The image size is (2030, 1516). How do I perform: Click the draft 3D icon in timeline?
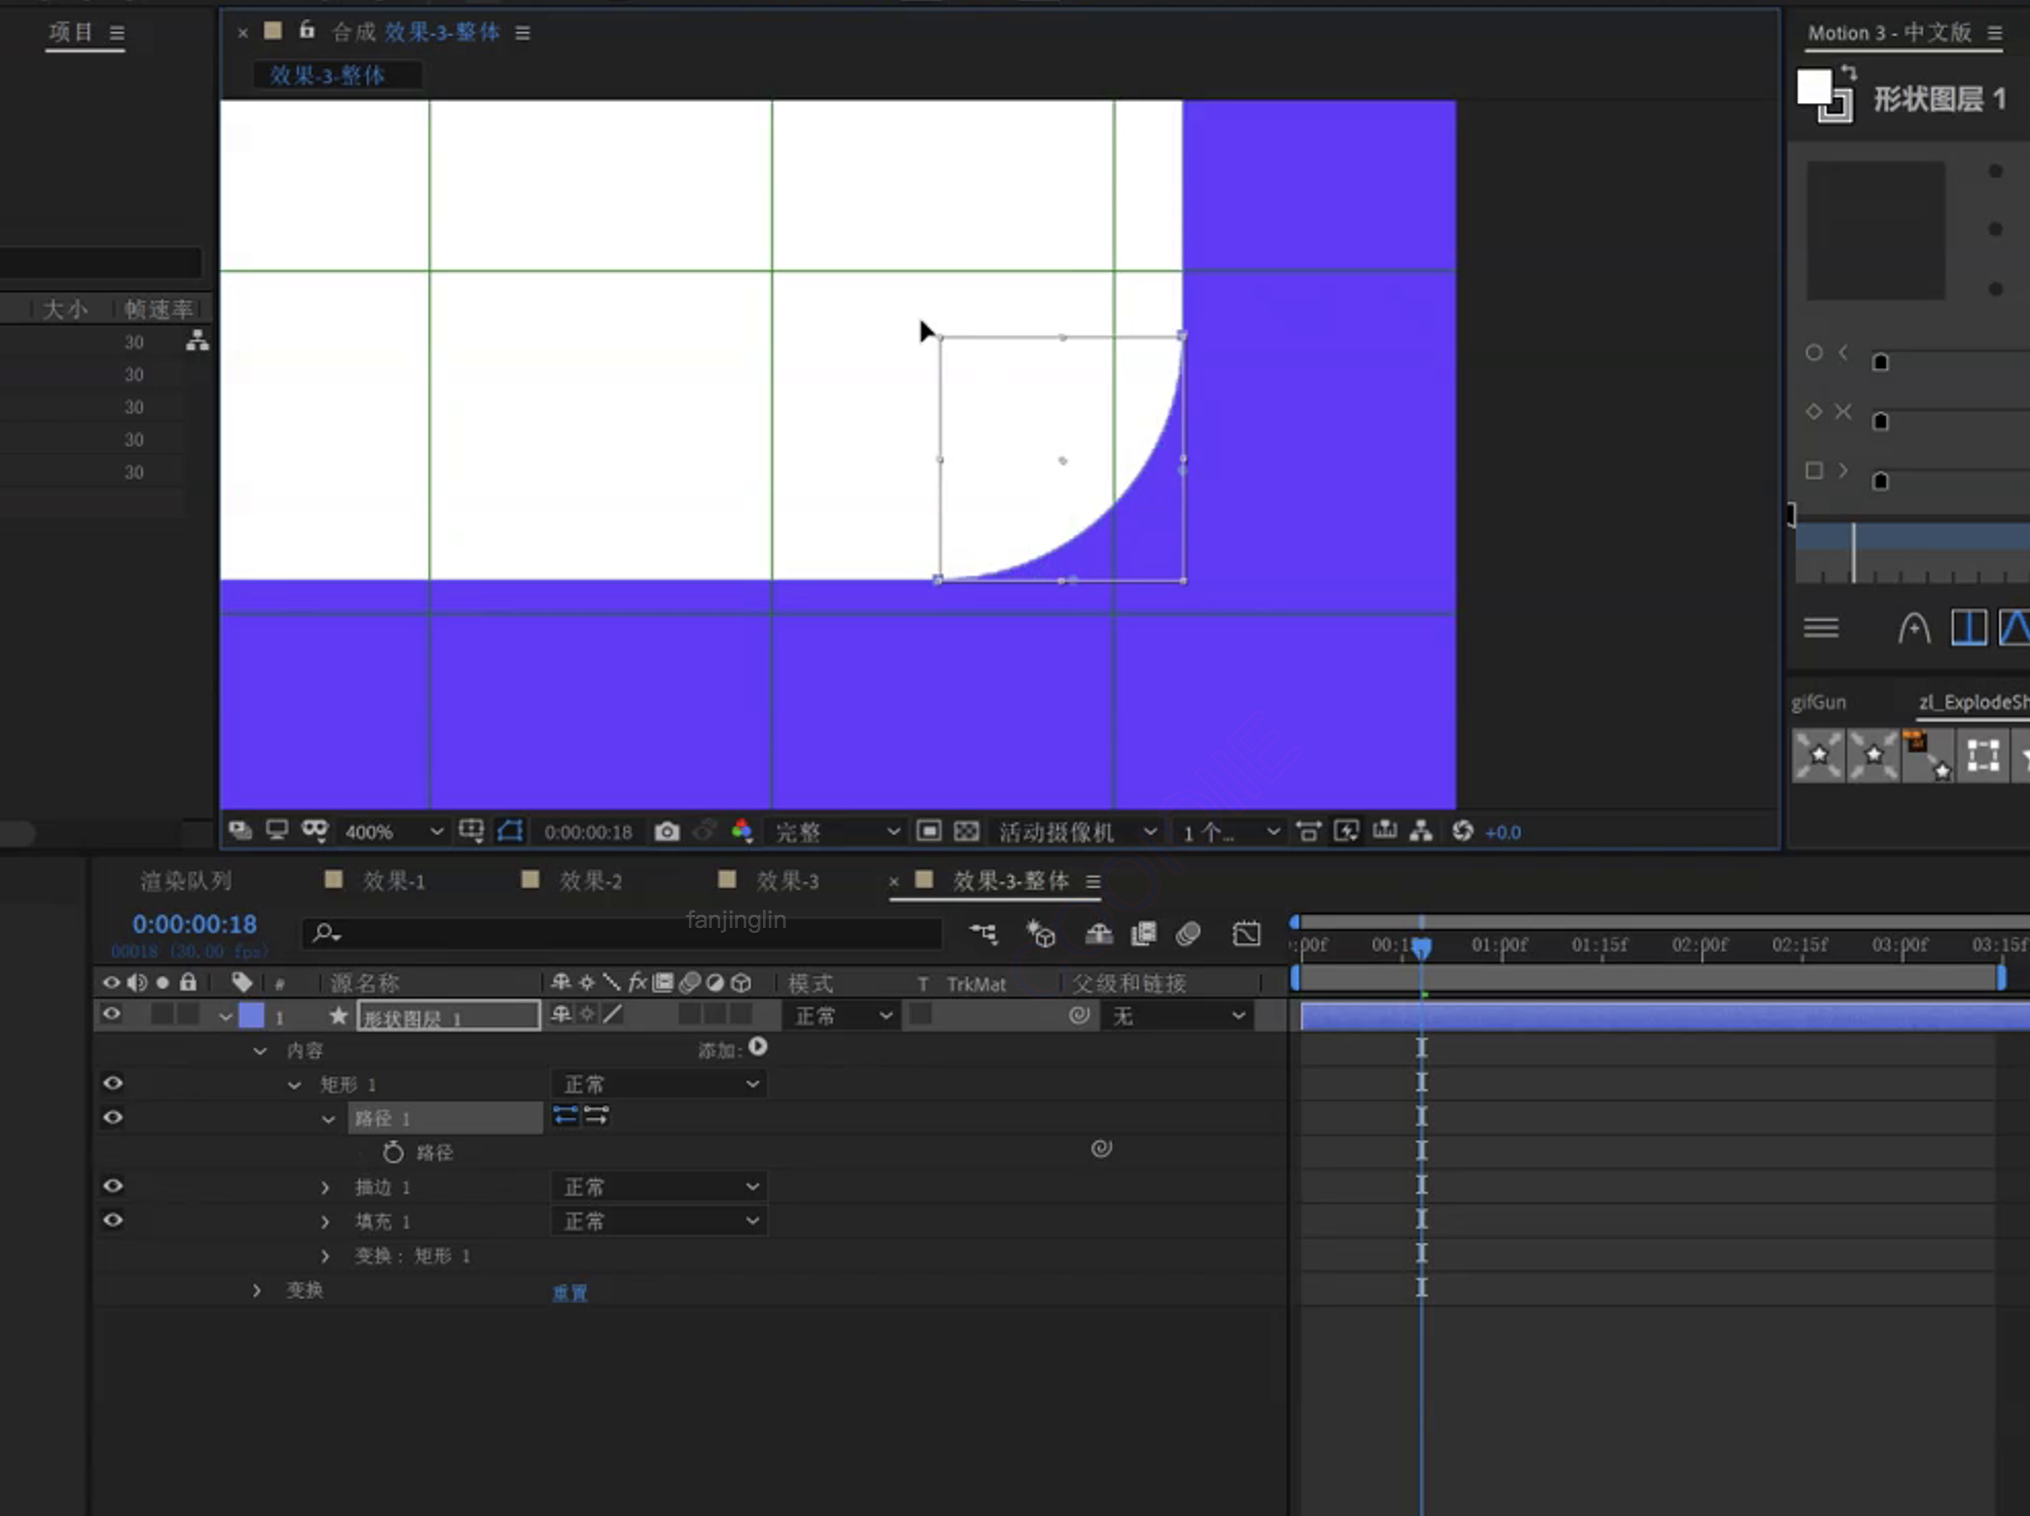pyautogui.click(x=1041, y=934)
